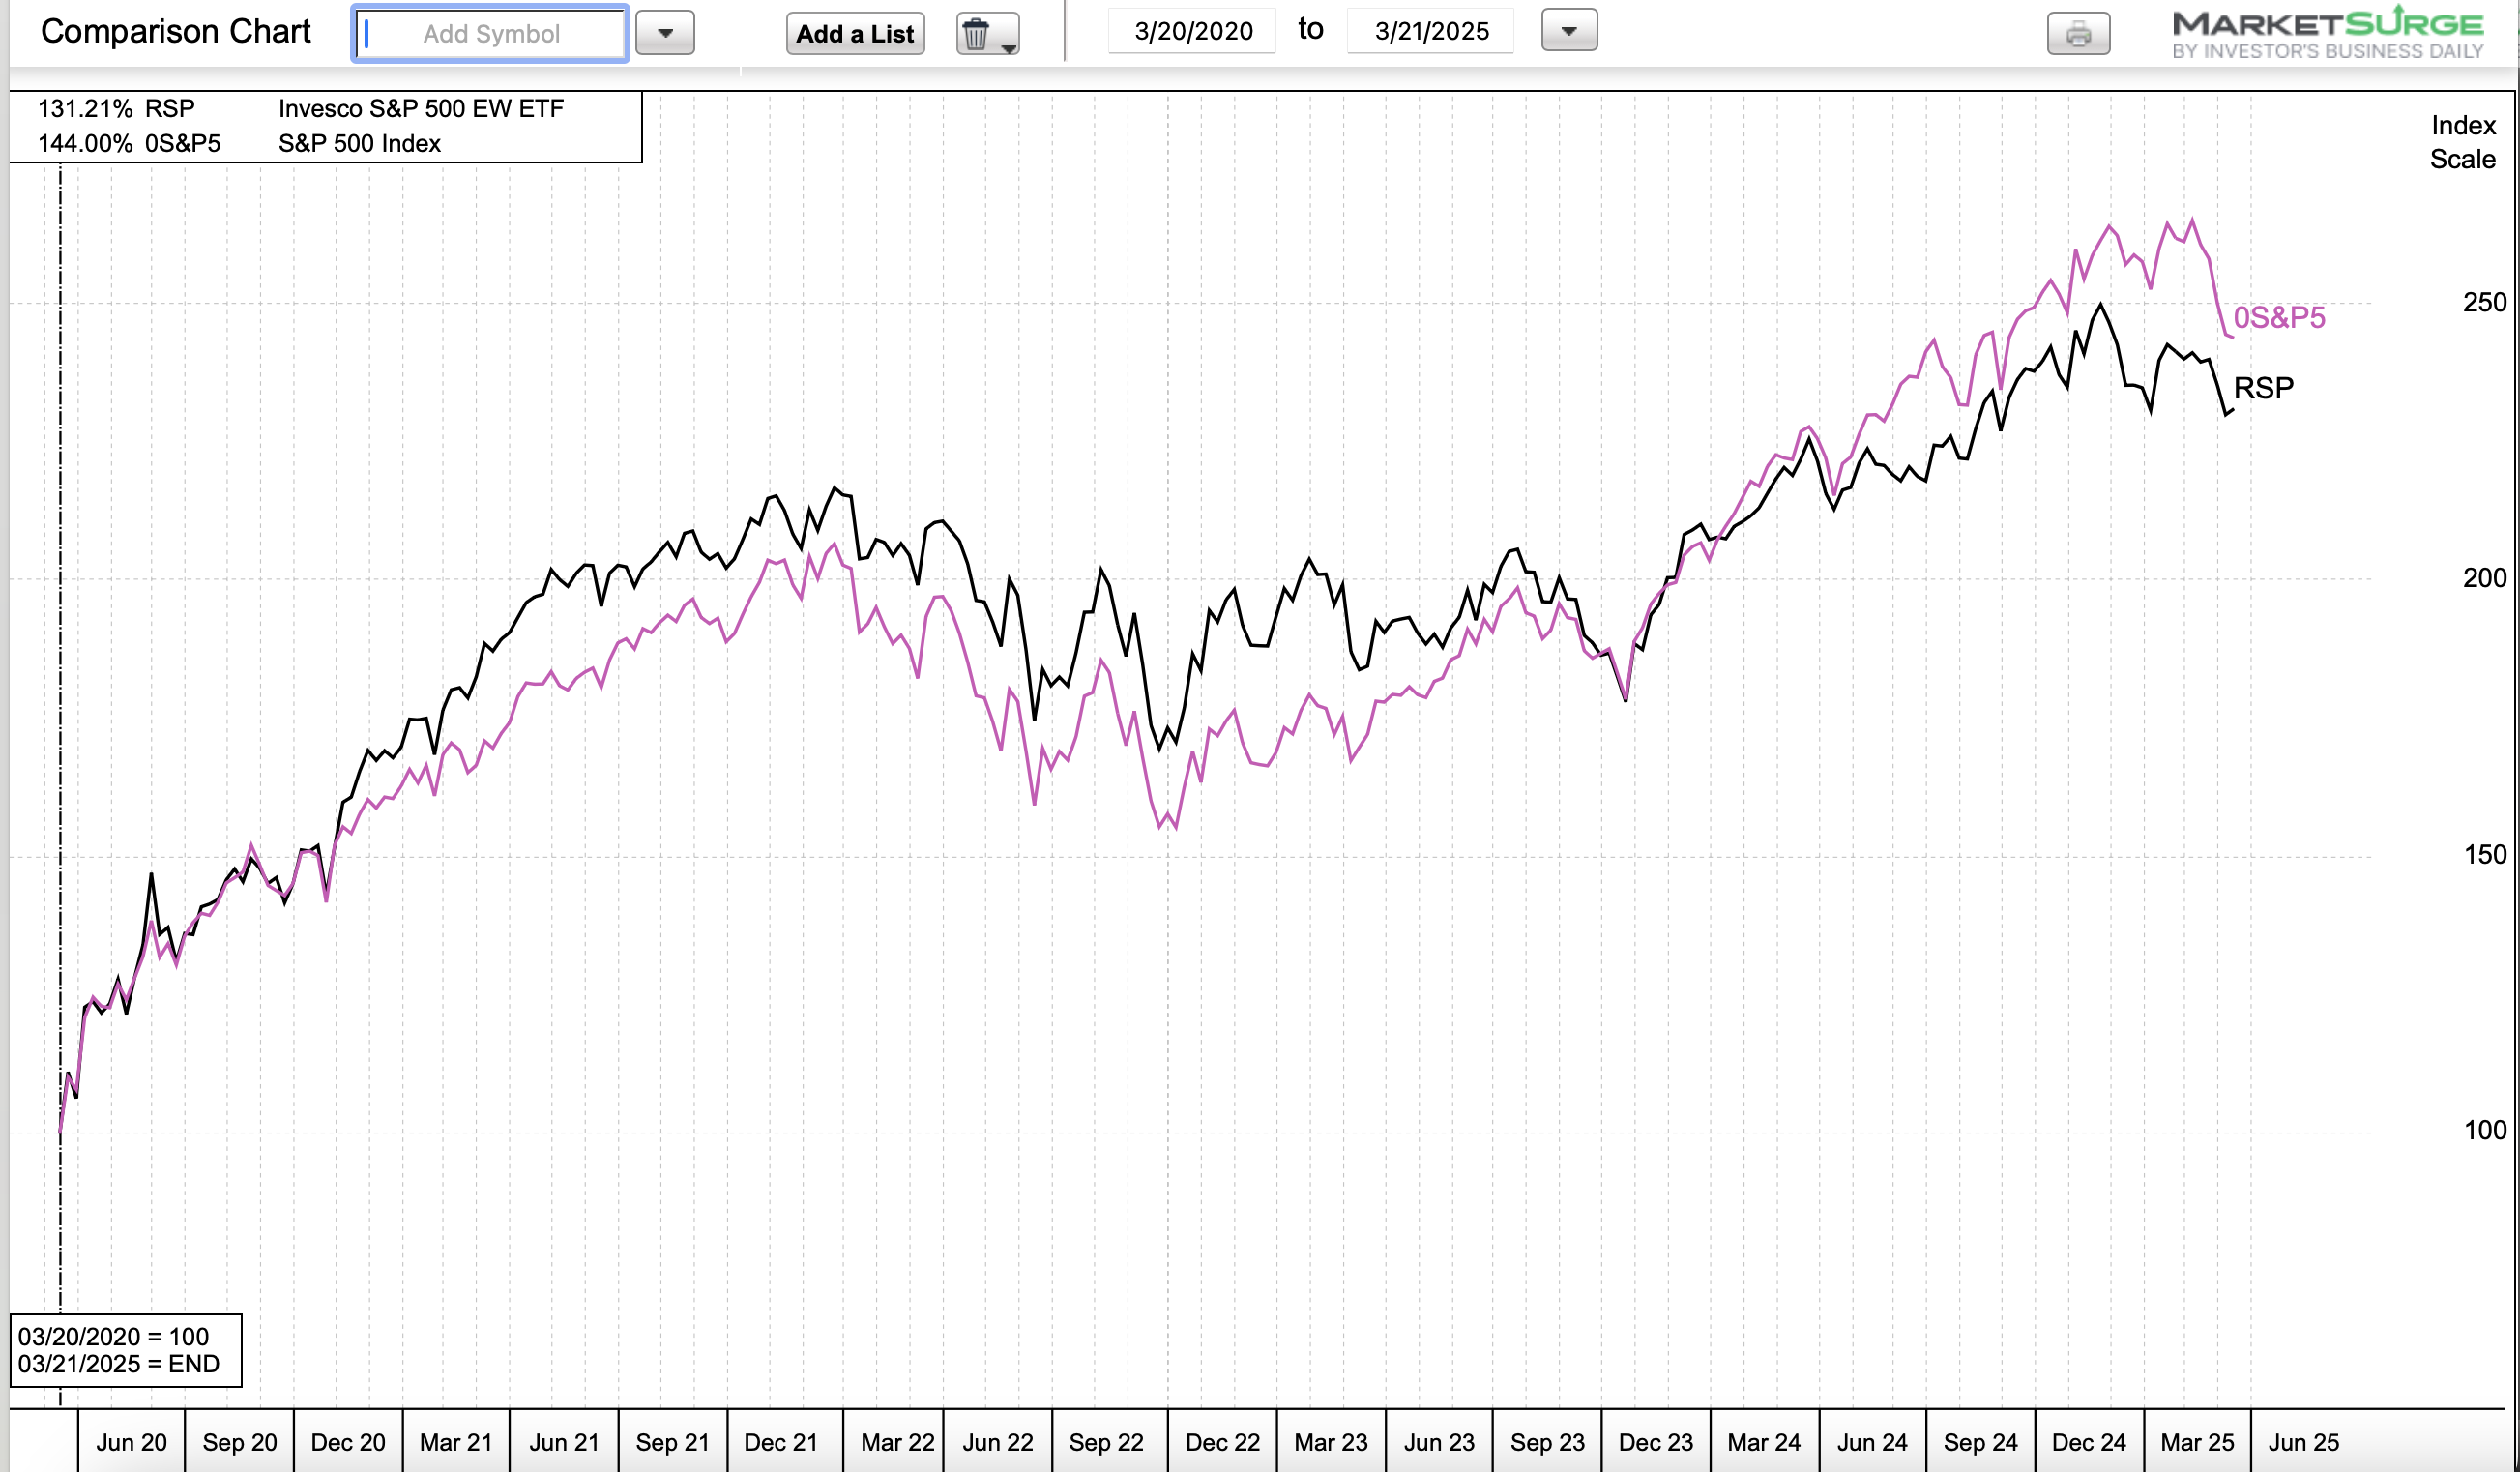This screenshot has width=2520, height=1472.
Task: Click the Sep 22 axis label
Action: click(x=1106, y=1442)
